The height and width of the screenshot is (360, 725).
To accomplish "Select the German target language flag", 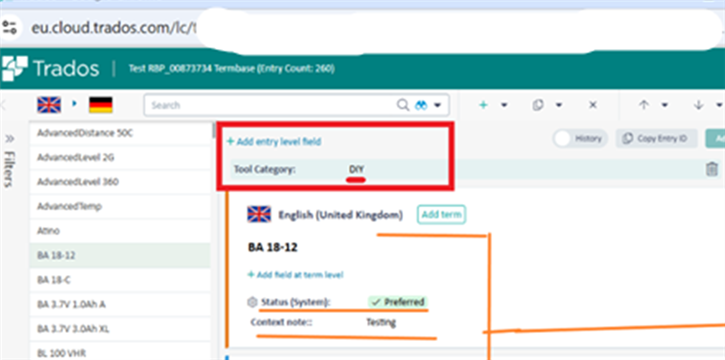I will tap(101, 105).
